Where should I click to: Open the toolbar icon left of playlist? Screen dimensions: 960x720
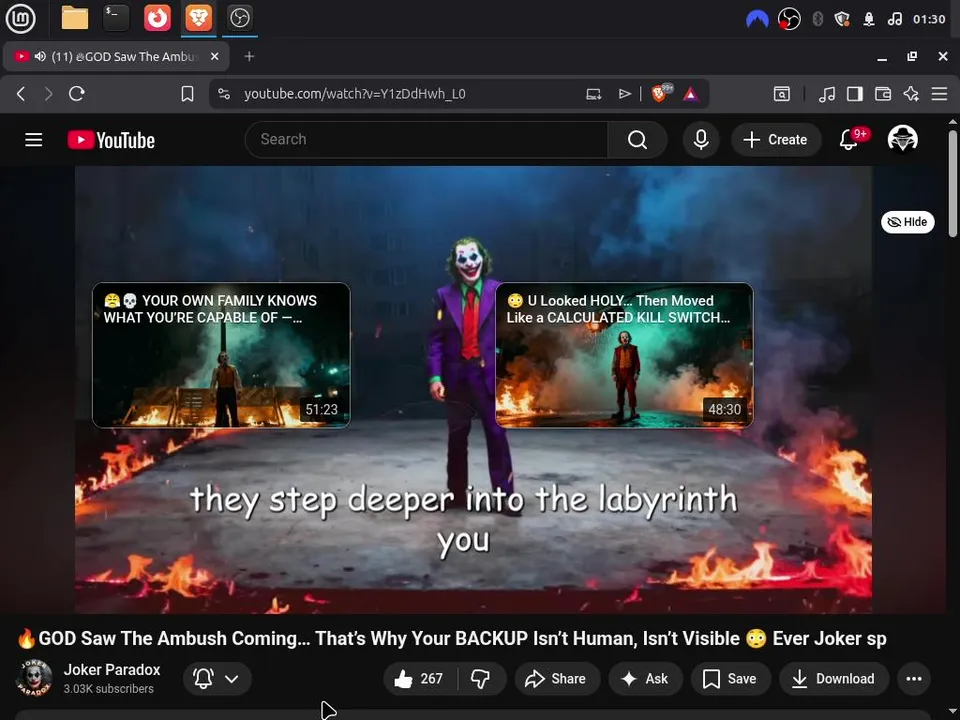click(782, 94)
